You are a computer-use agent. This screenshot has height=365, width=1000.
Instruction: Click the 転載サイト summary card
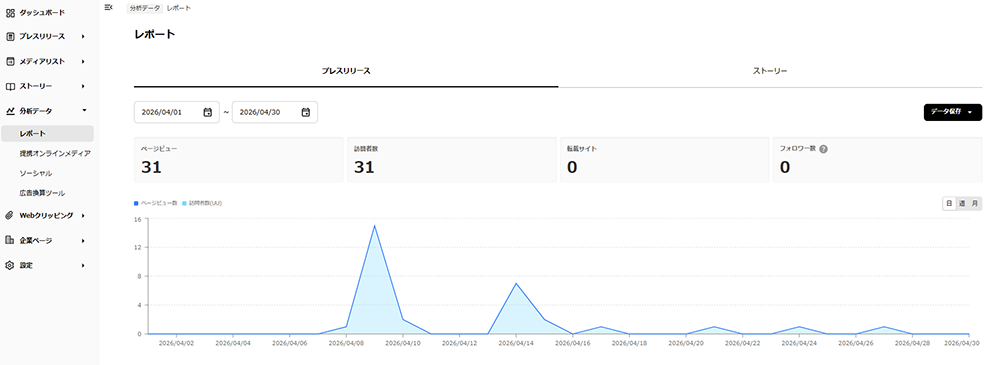[x=665, y=160]
